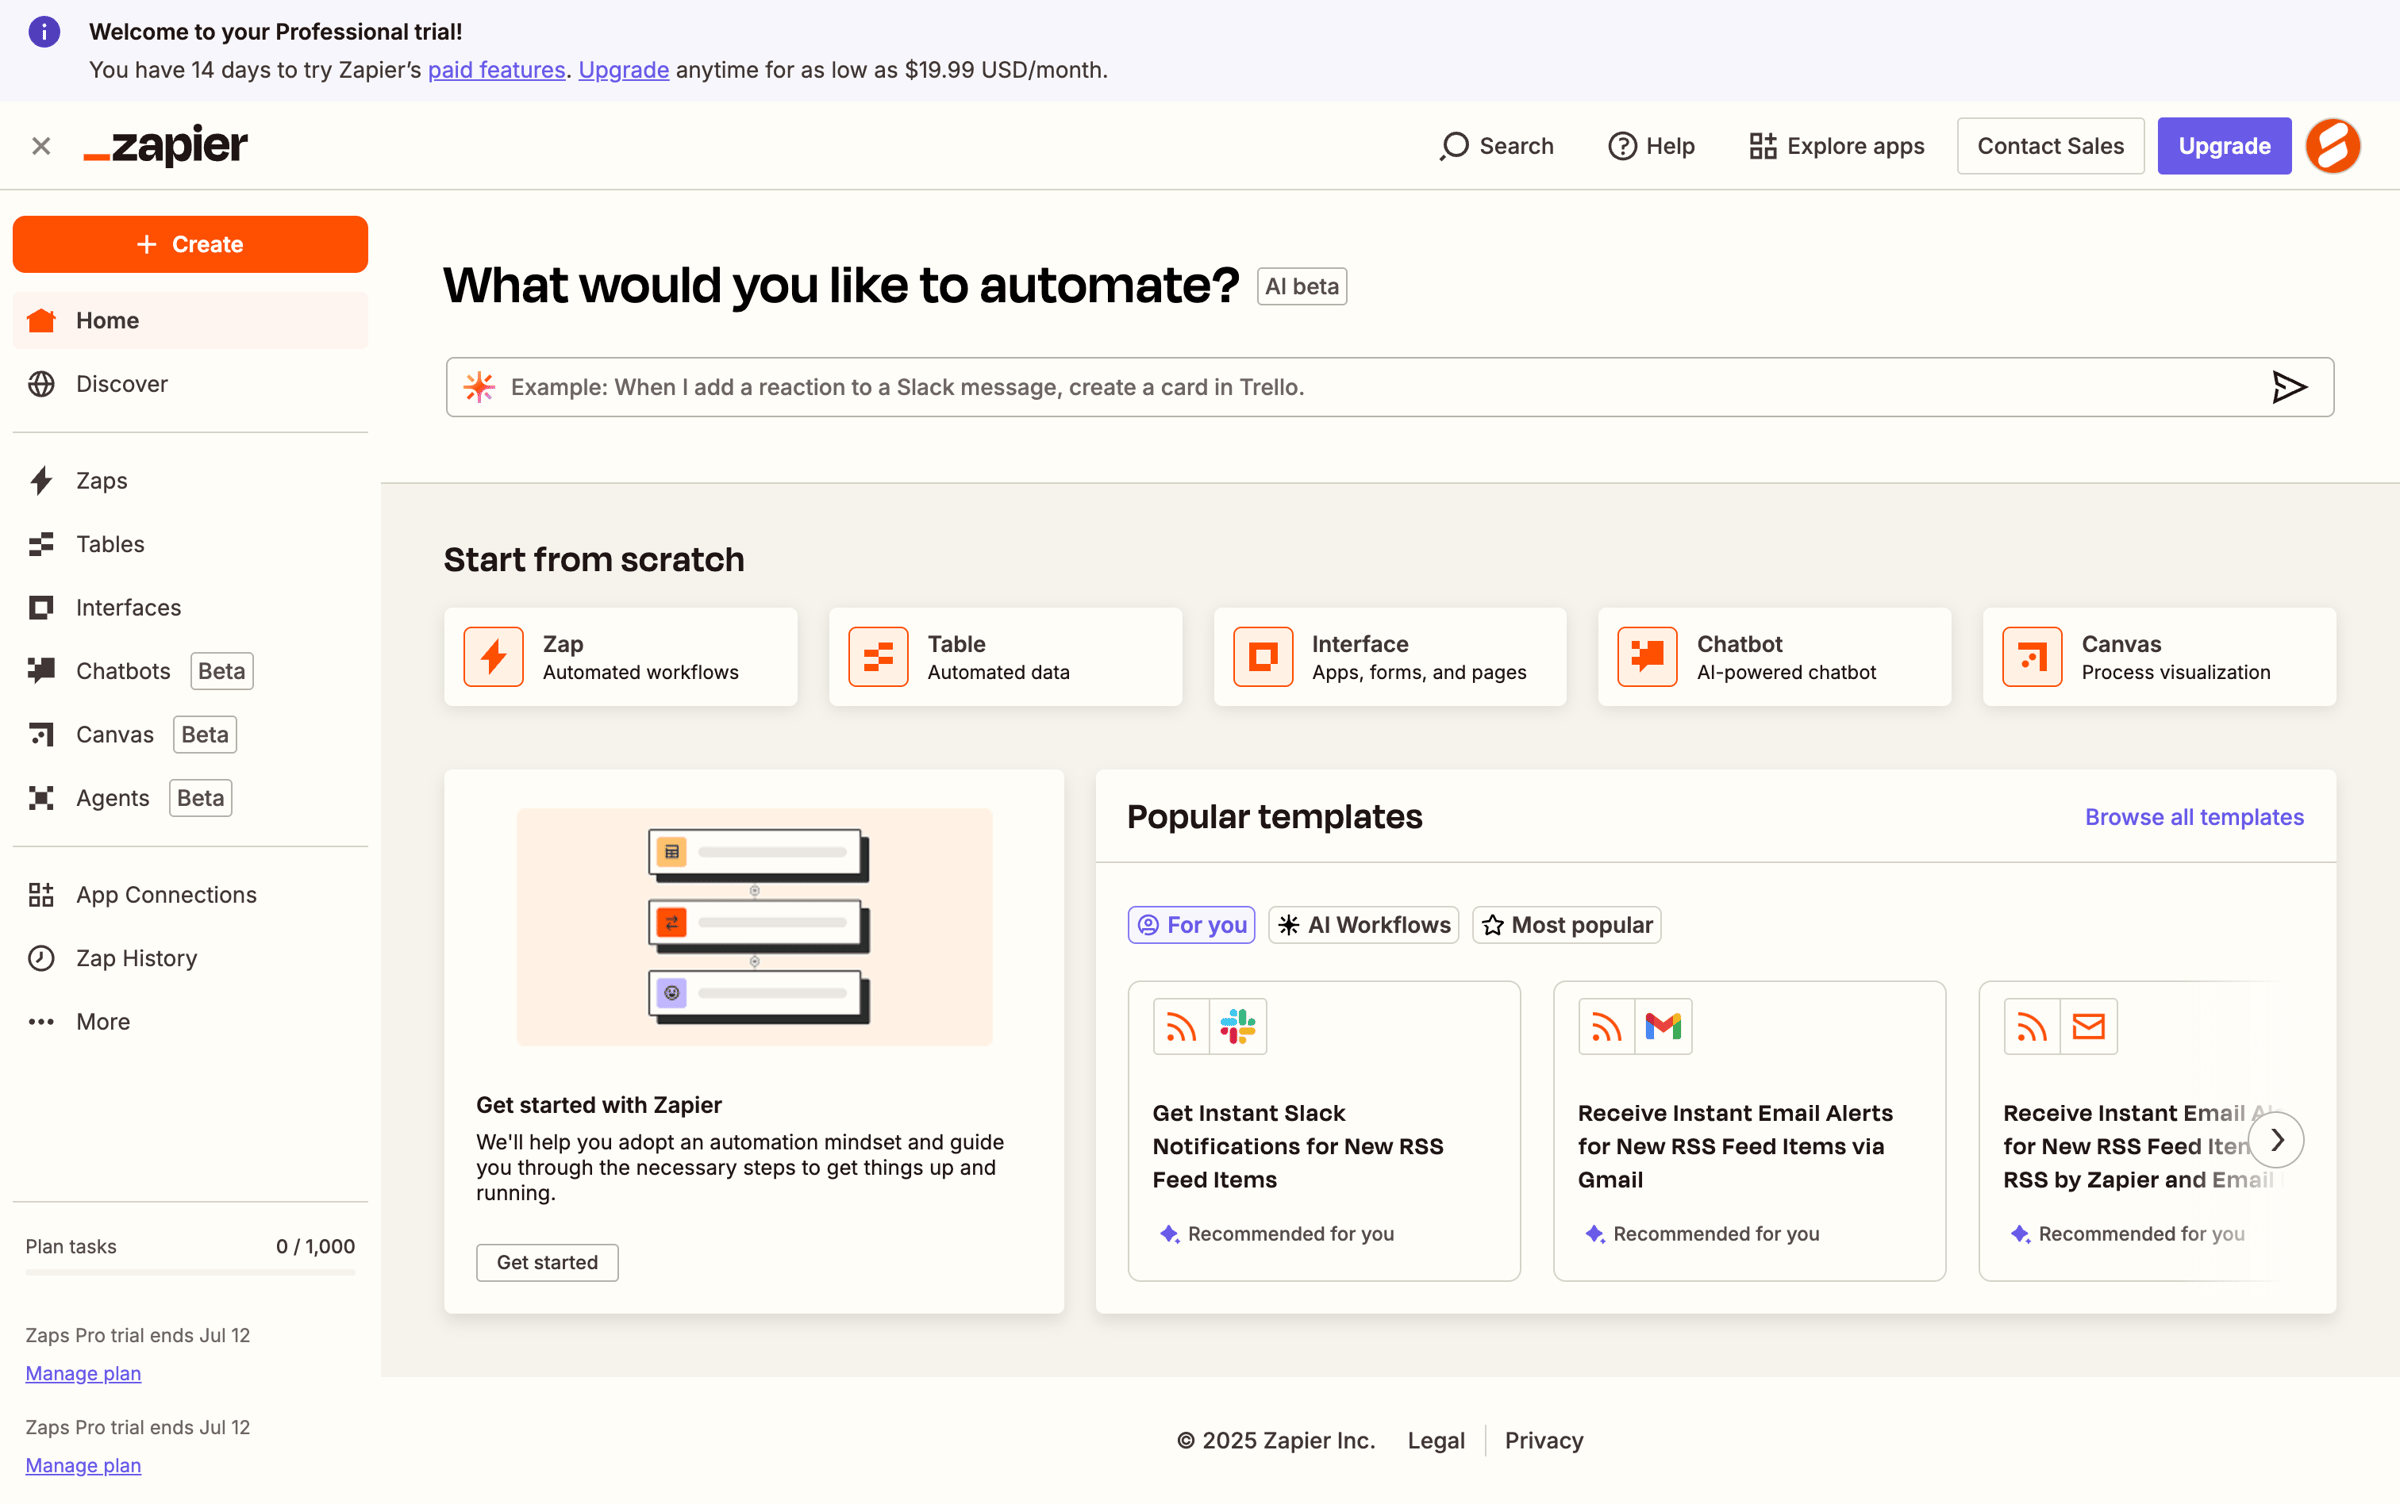2400x1504 pixels.
Task: Click the Chatbot card icon
Action: [x=1647, y=657]
